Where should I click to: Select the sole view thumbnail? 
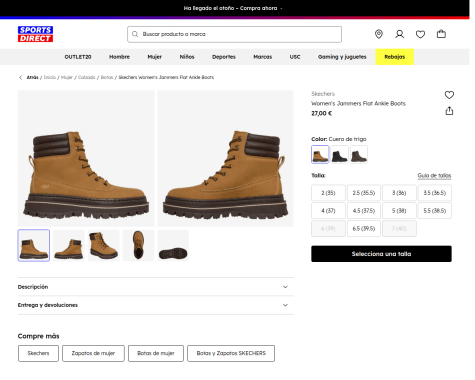(173, 246)
